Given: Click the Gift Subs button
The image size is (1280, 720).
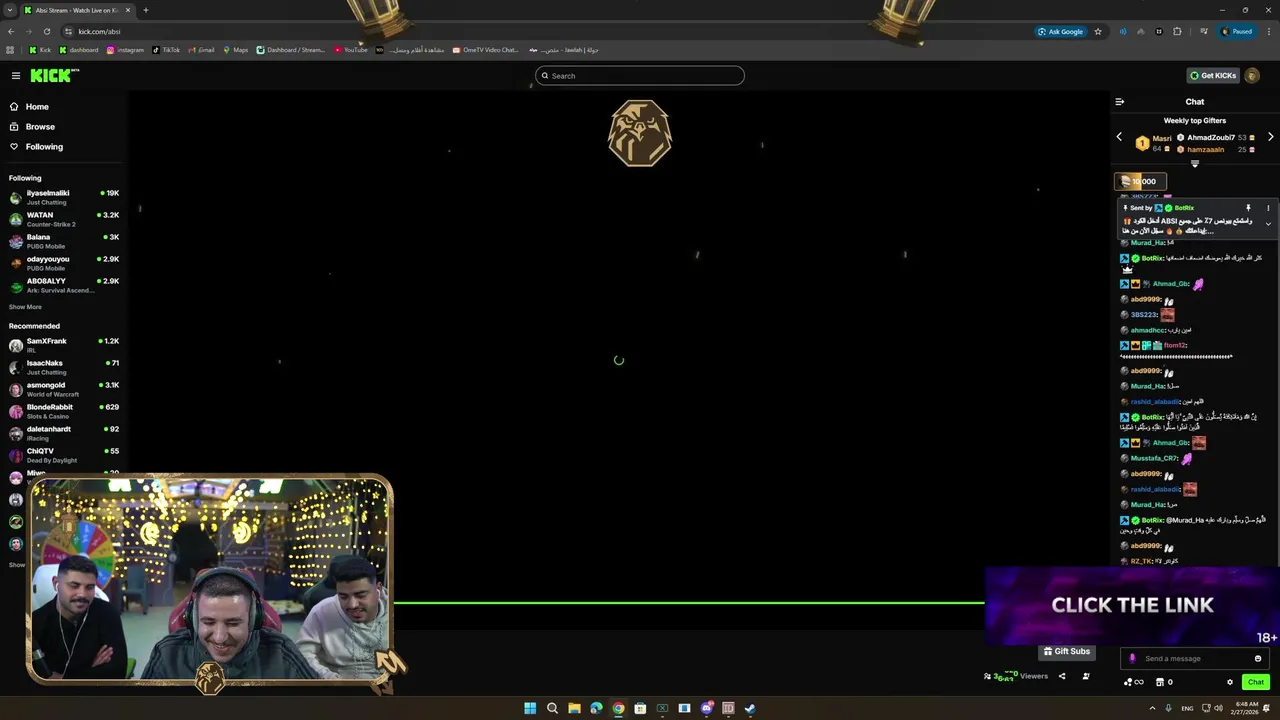Looking at the screenshot, I should pos(1066,651).
